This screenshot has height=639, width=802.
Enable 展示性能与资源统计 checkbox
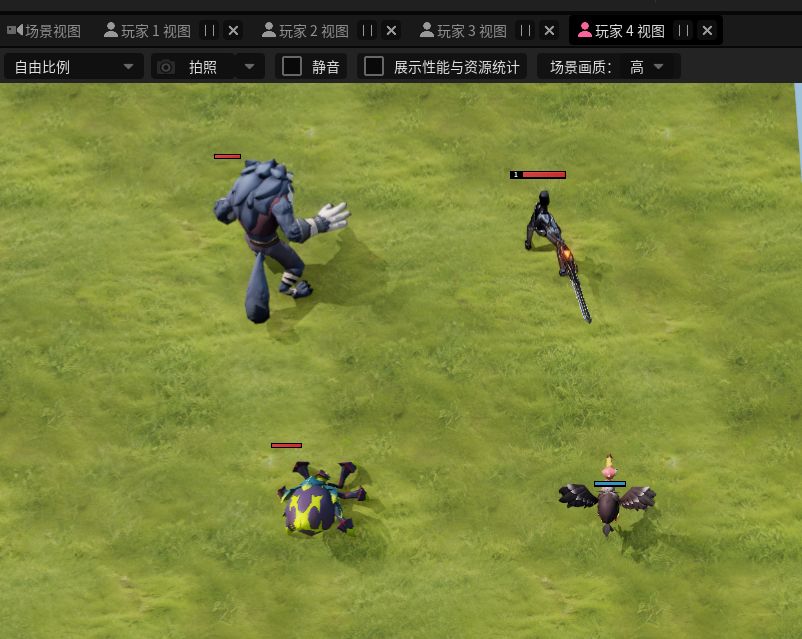tap(374, 66)
